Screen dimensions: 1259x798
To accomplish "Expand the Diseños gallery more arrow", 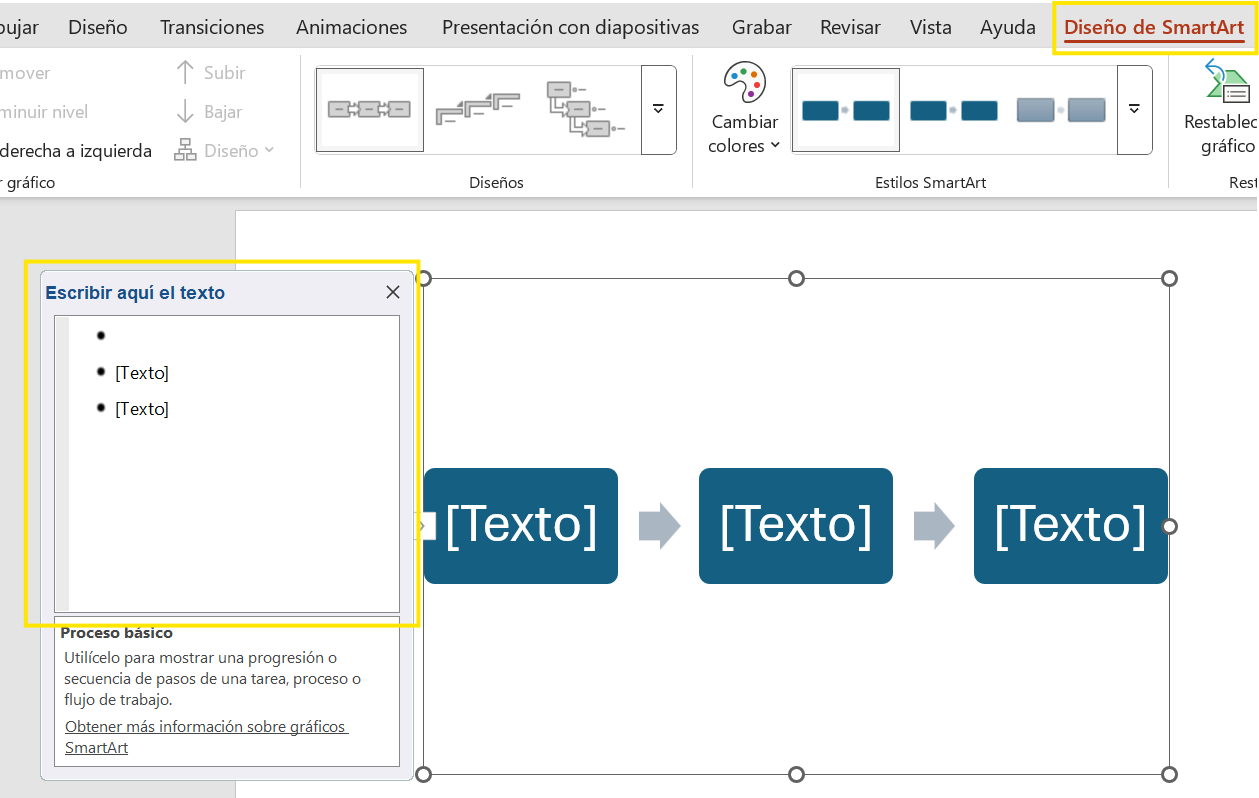I will 658,110.
